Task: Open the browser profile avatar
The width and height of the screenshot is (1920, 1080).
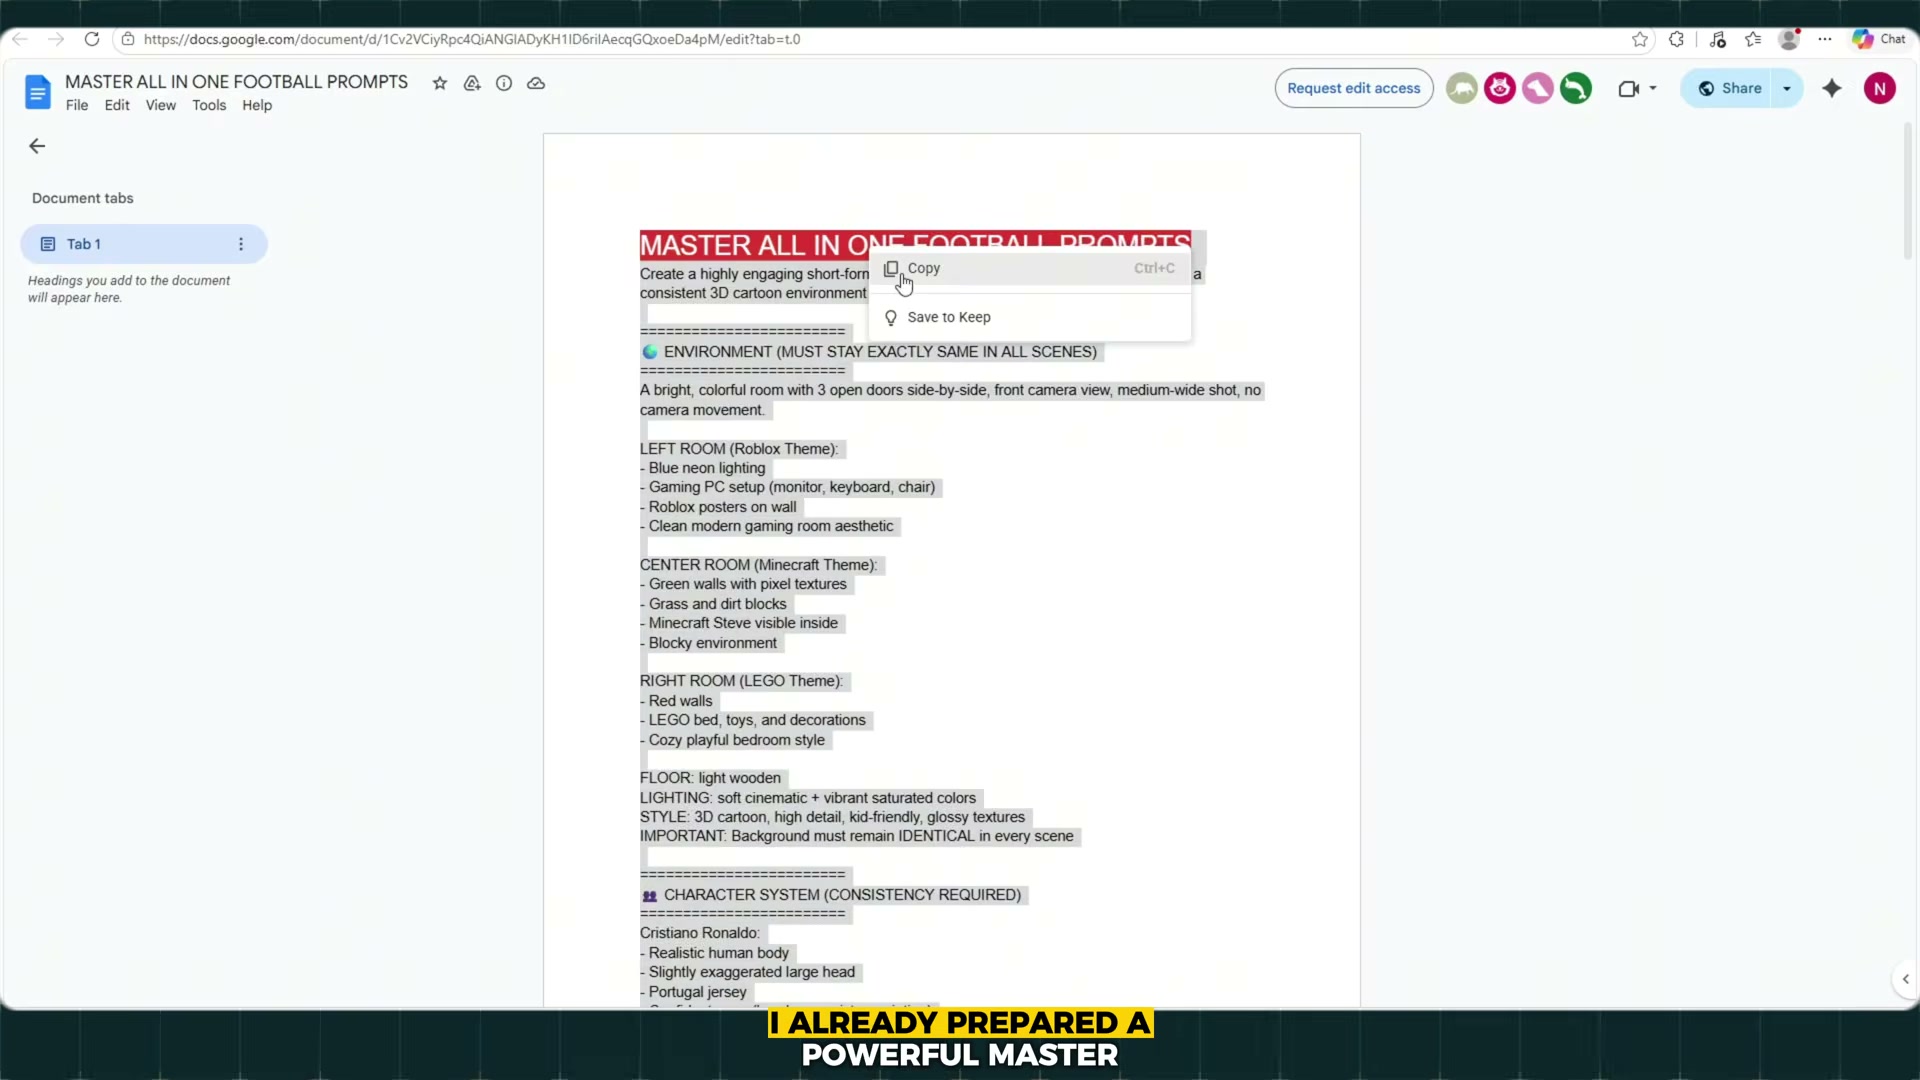Action: point(1789,39)
